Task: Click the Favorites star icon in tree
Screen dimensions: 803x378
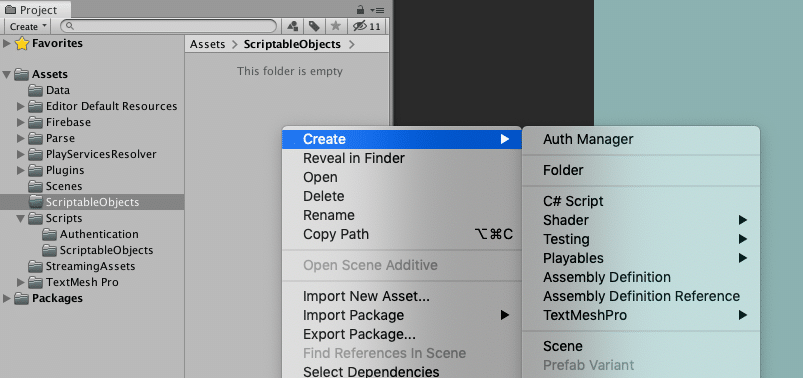Action: point(22,44)
